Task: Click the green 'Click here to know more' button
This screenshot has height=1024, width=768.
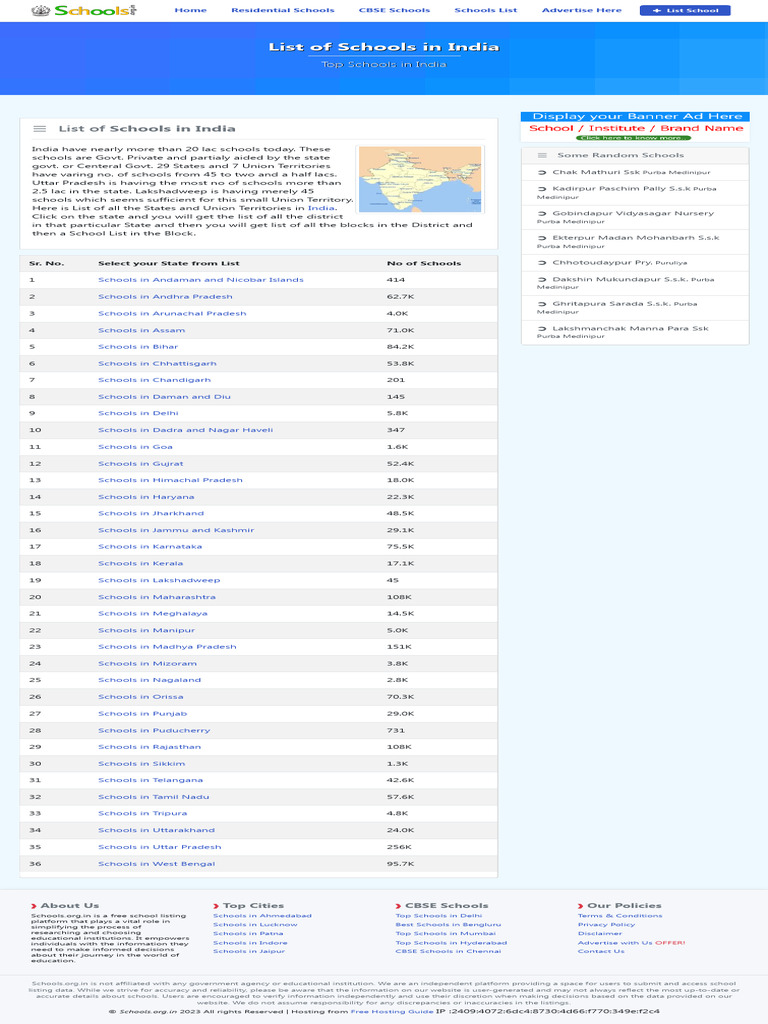Action: 633,138
